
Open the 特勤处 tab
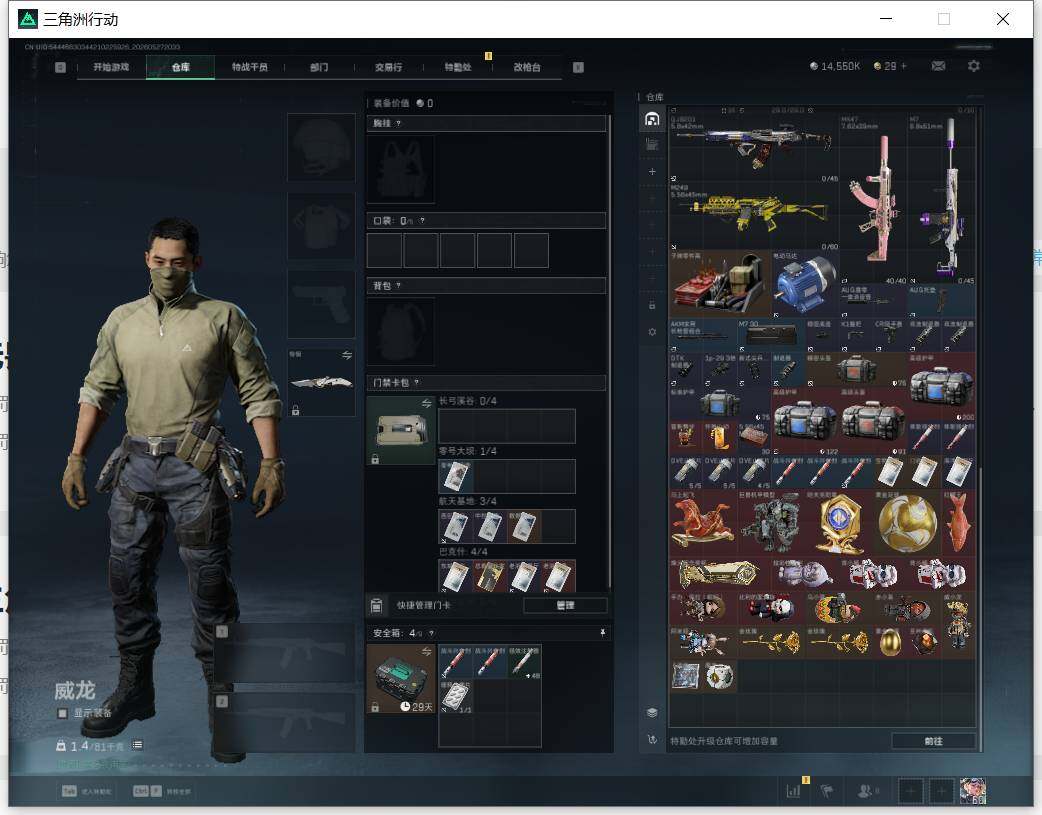(x=458, y=67)
